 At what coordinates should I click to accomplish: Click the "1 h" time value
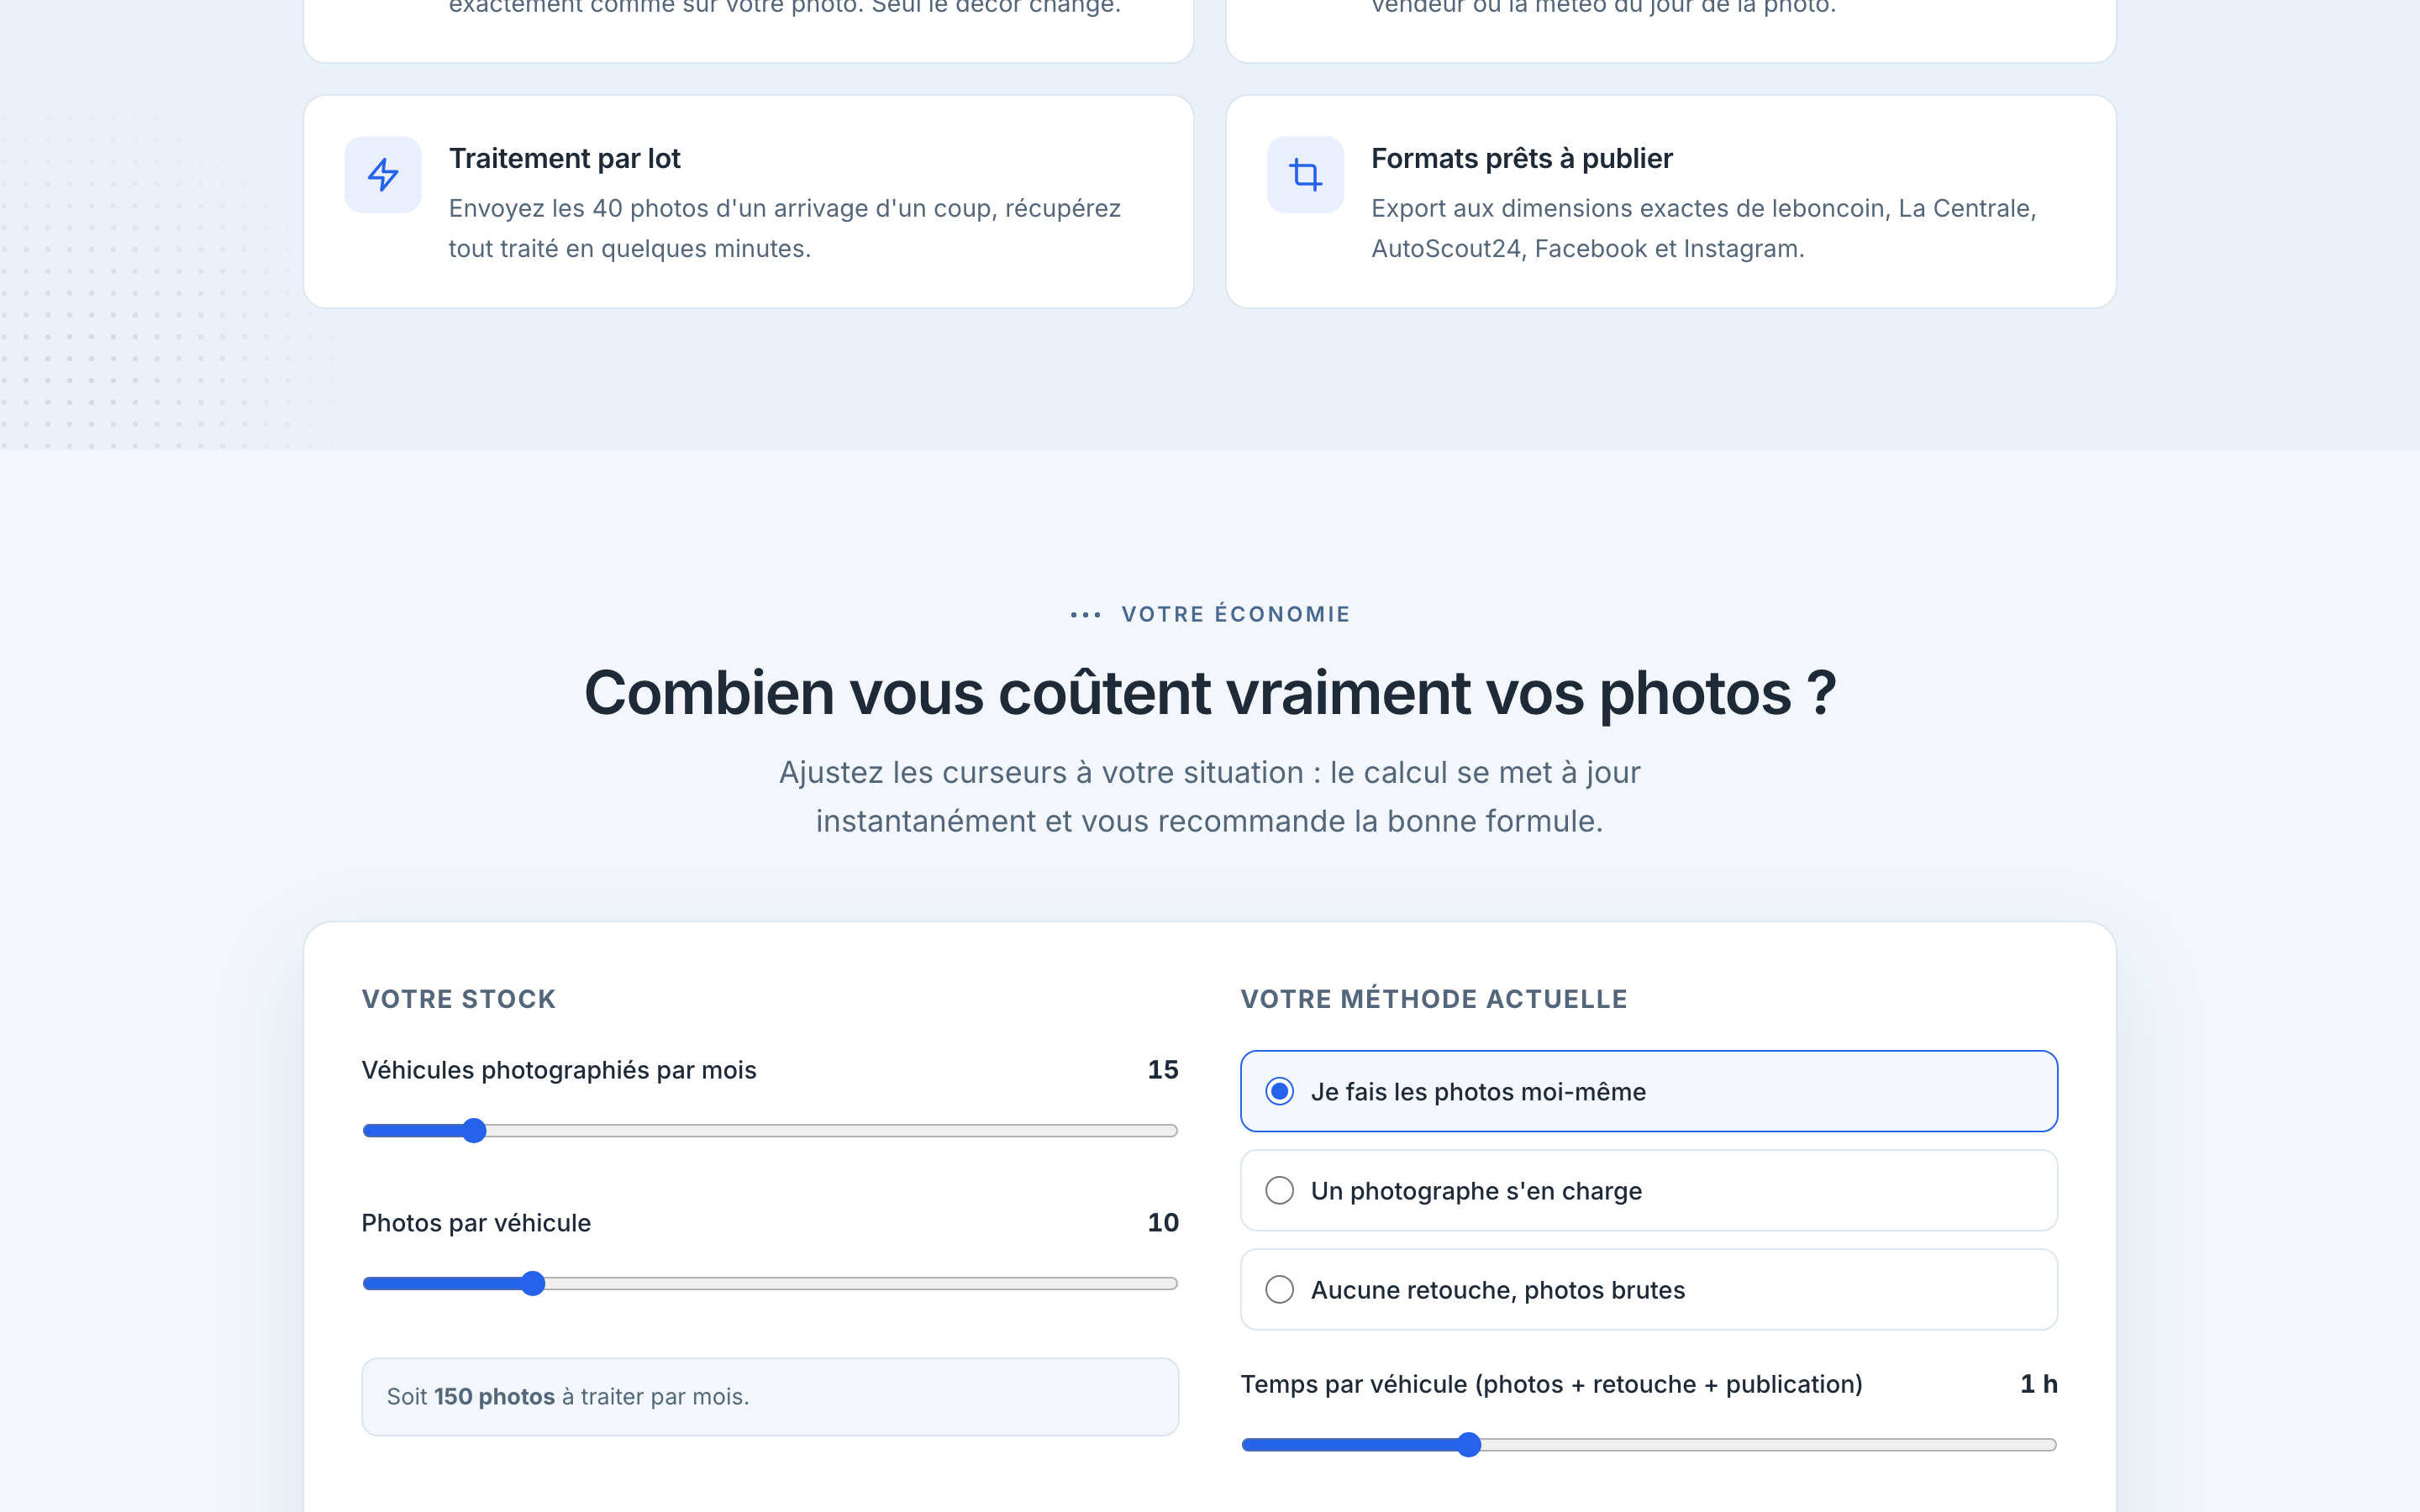2038,1383
